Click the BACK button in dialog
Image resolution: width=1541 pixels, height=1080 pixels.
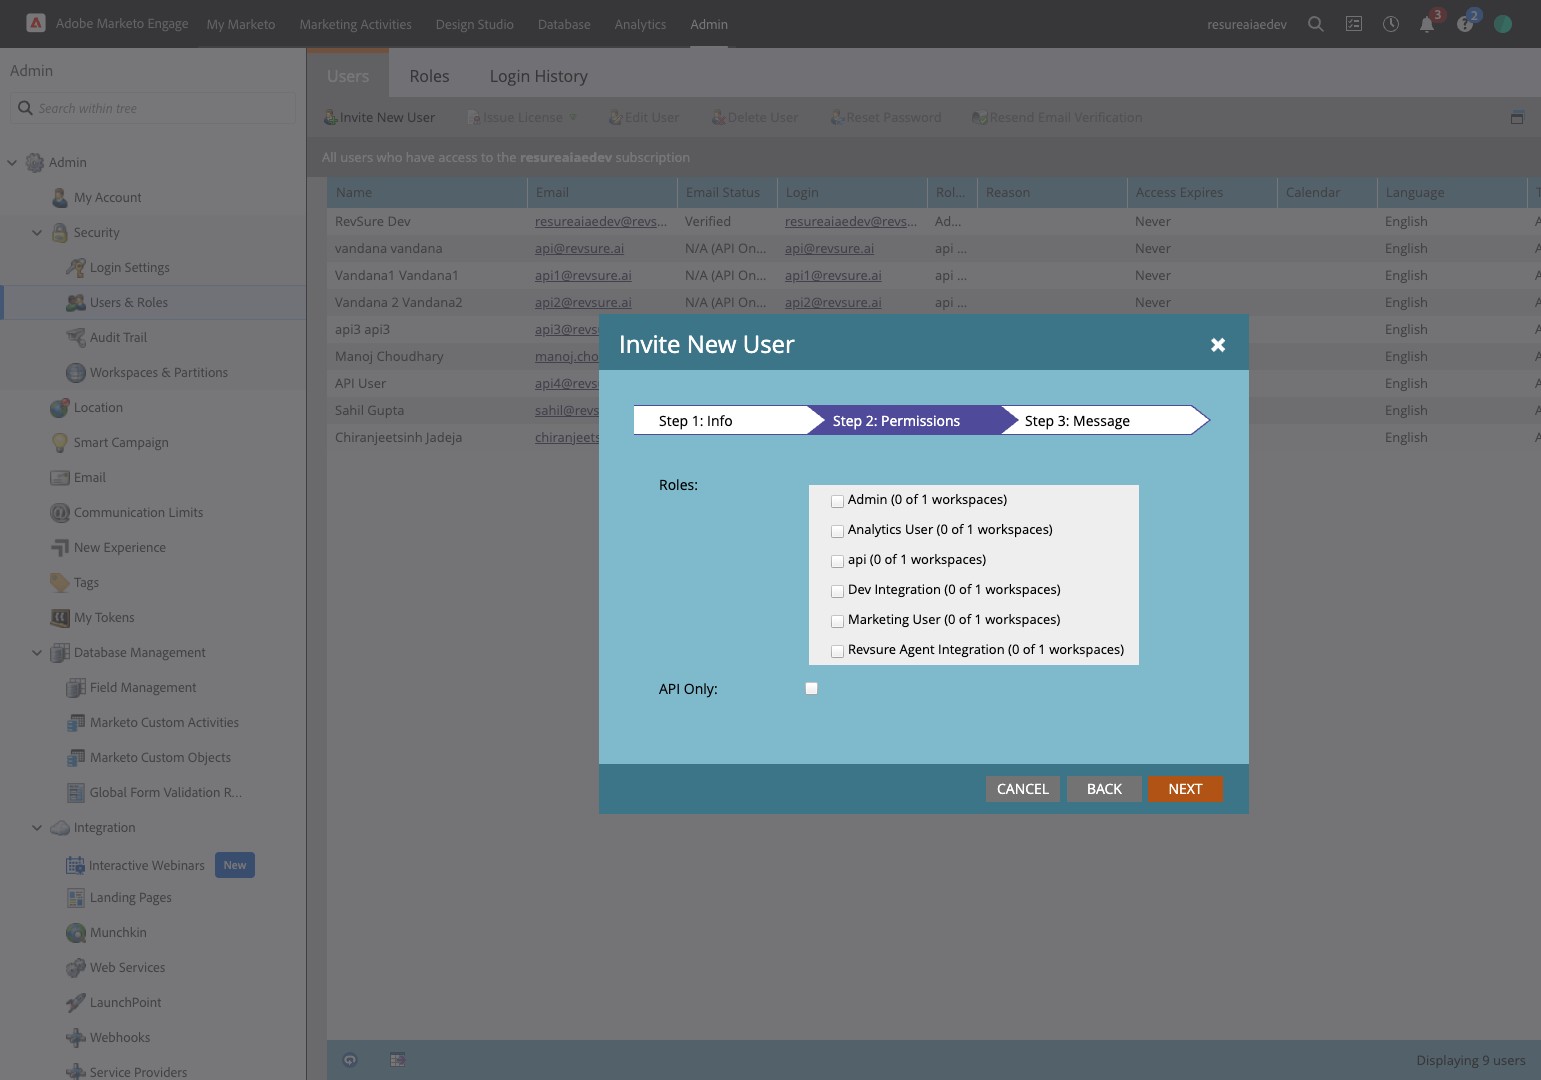pos(1104,789)
